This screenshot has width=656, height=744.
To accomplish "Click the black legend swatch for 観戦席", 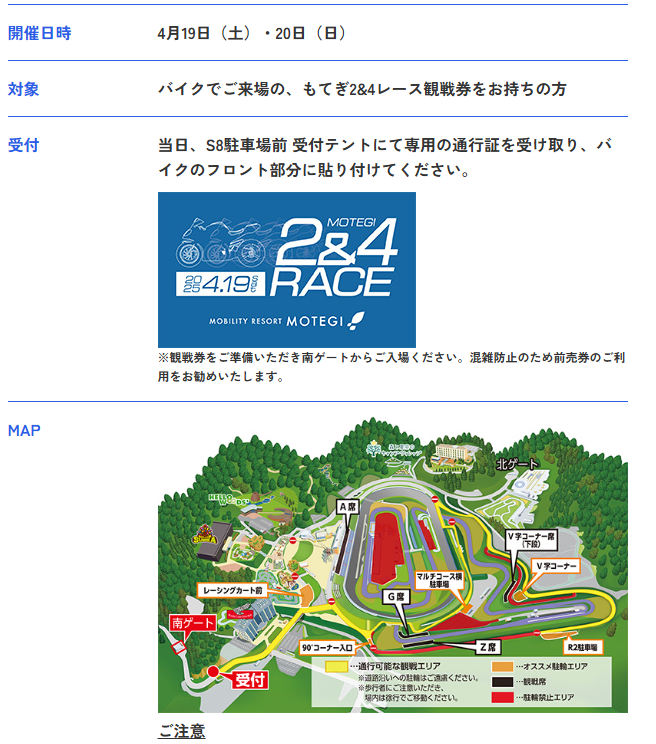I will 502,682.
